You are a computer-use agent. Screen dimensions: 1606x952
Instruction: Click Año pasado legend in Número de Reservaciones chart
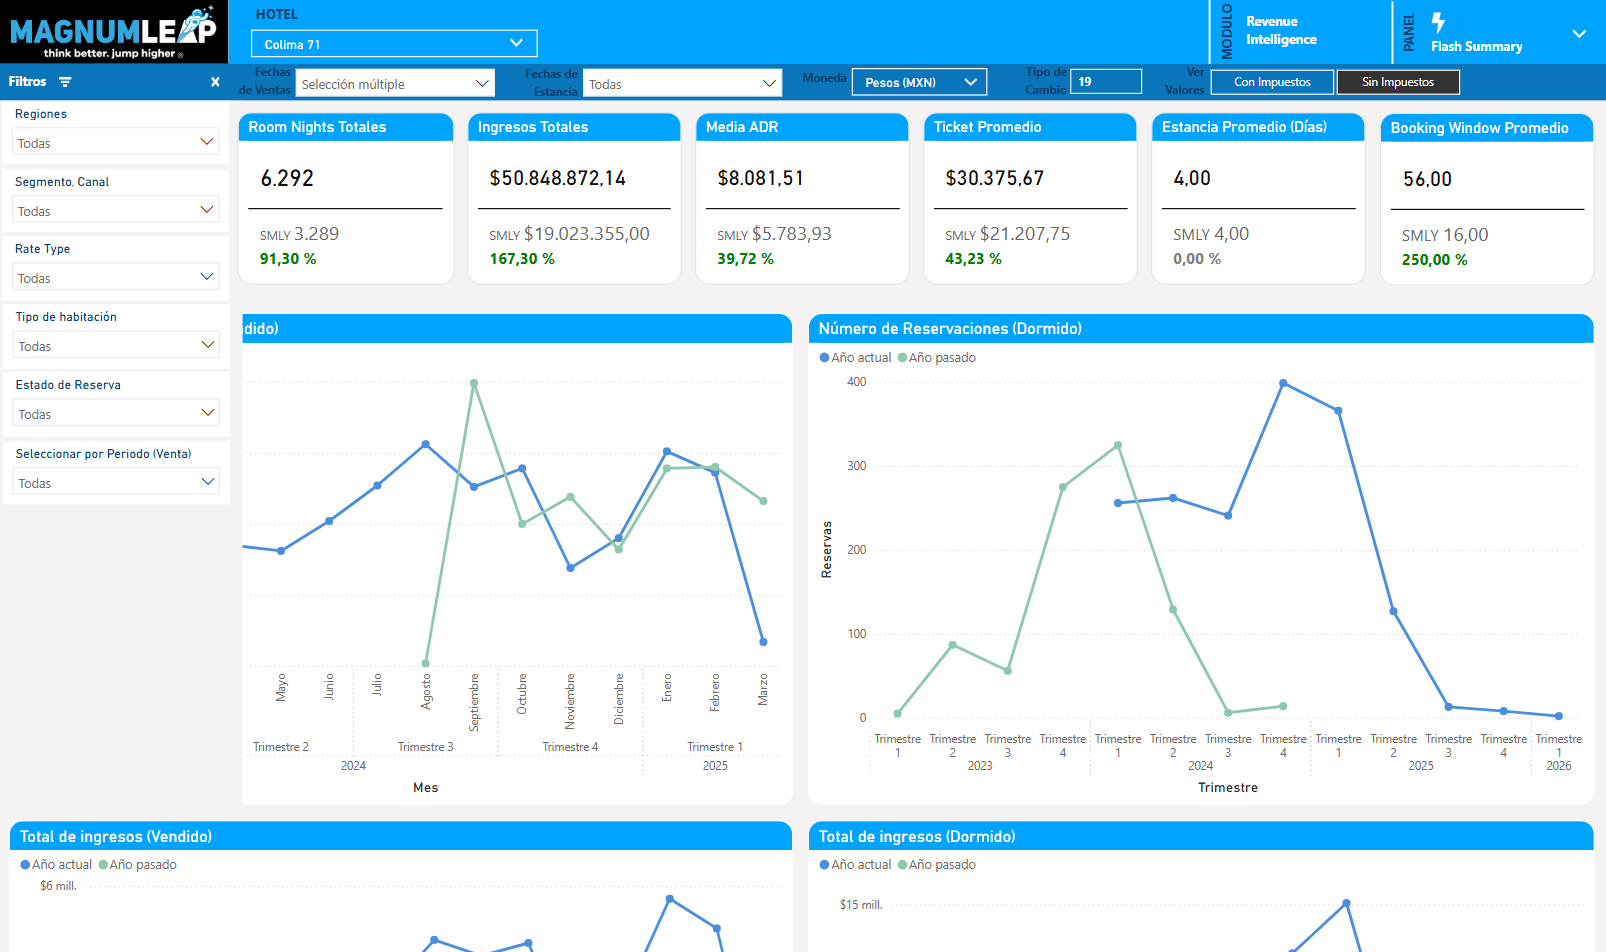(937, 357)
